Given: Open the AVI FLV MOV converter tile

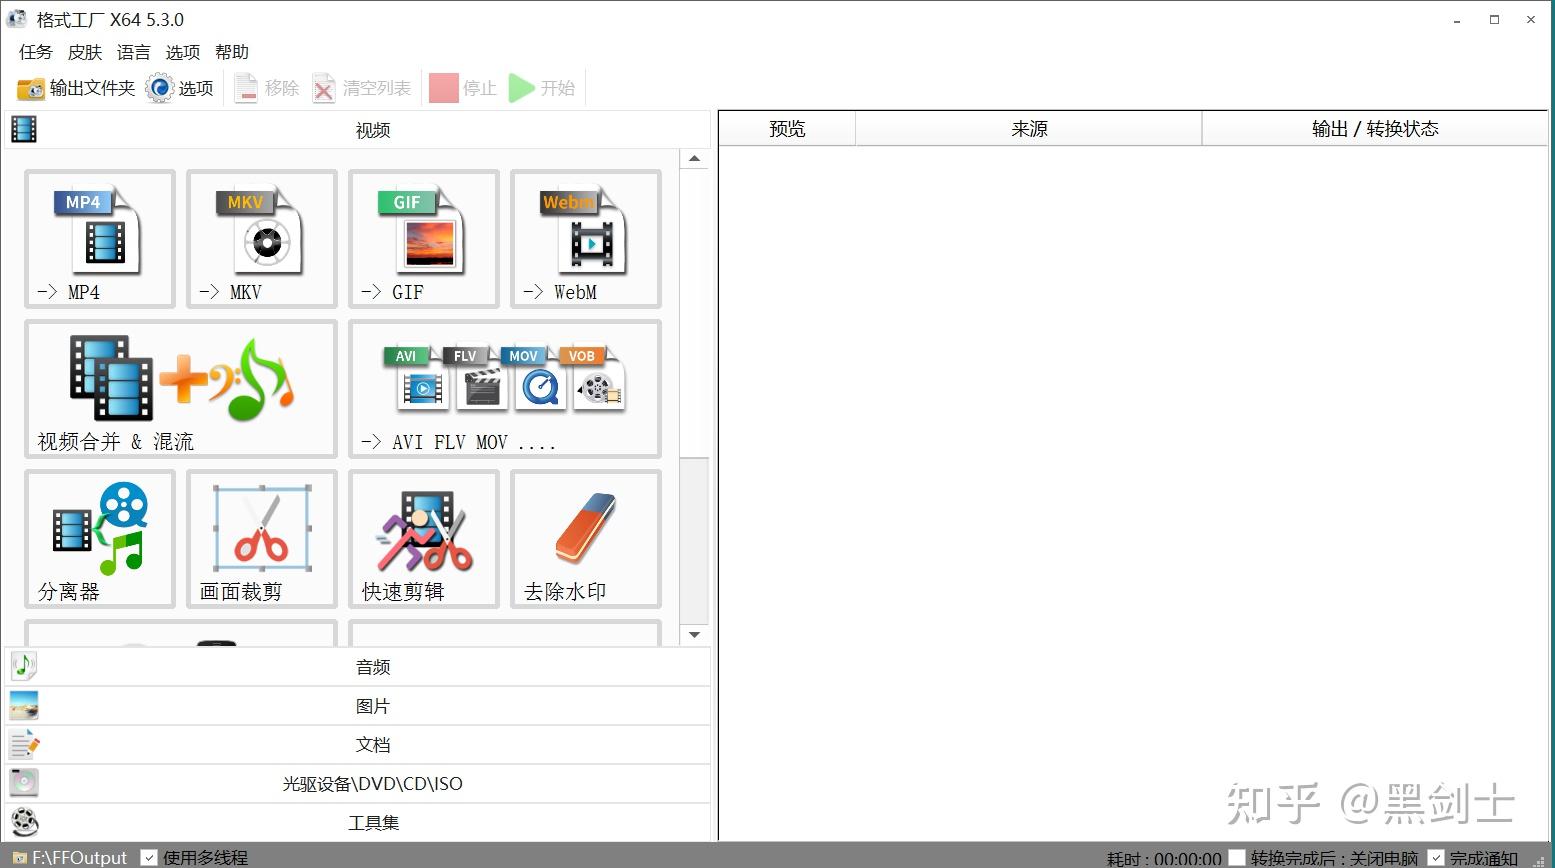Looking at the screenshot, I should coord(505,389).
